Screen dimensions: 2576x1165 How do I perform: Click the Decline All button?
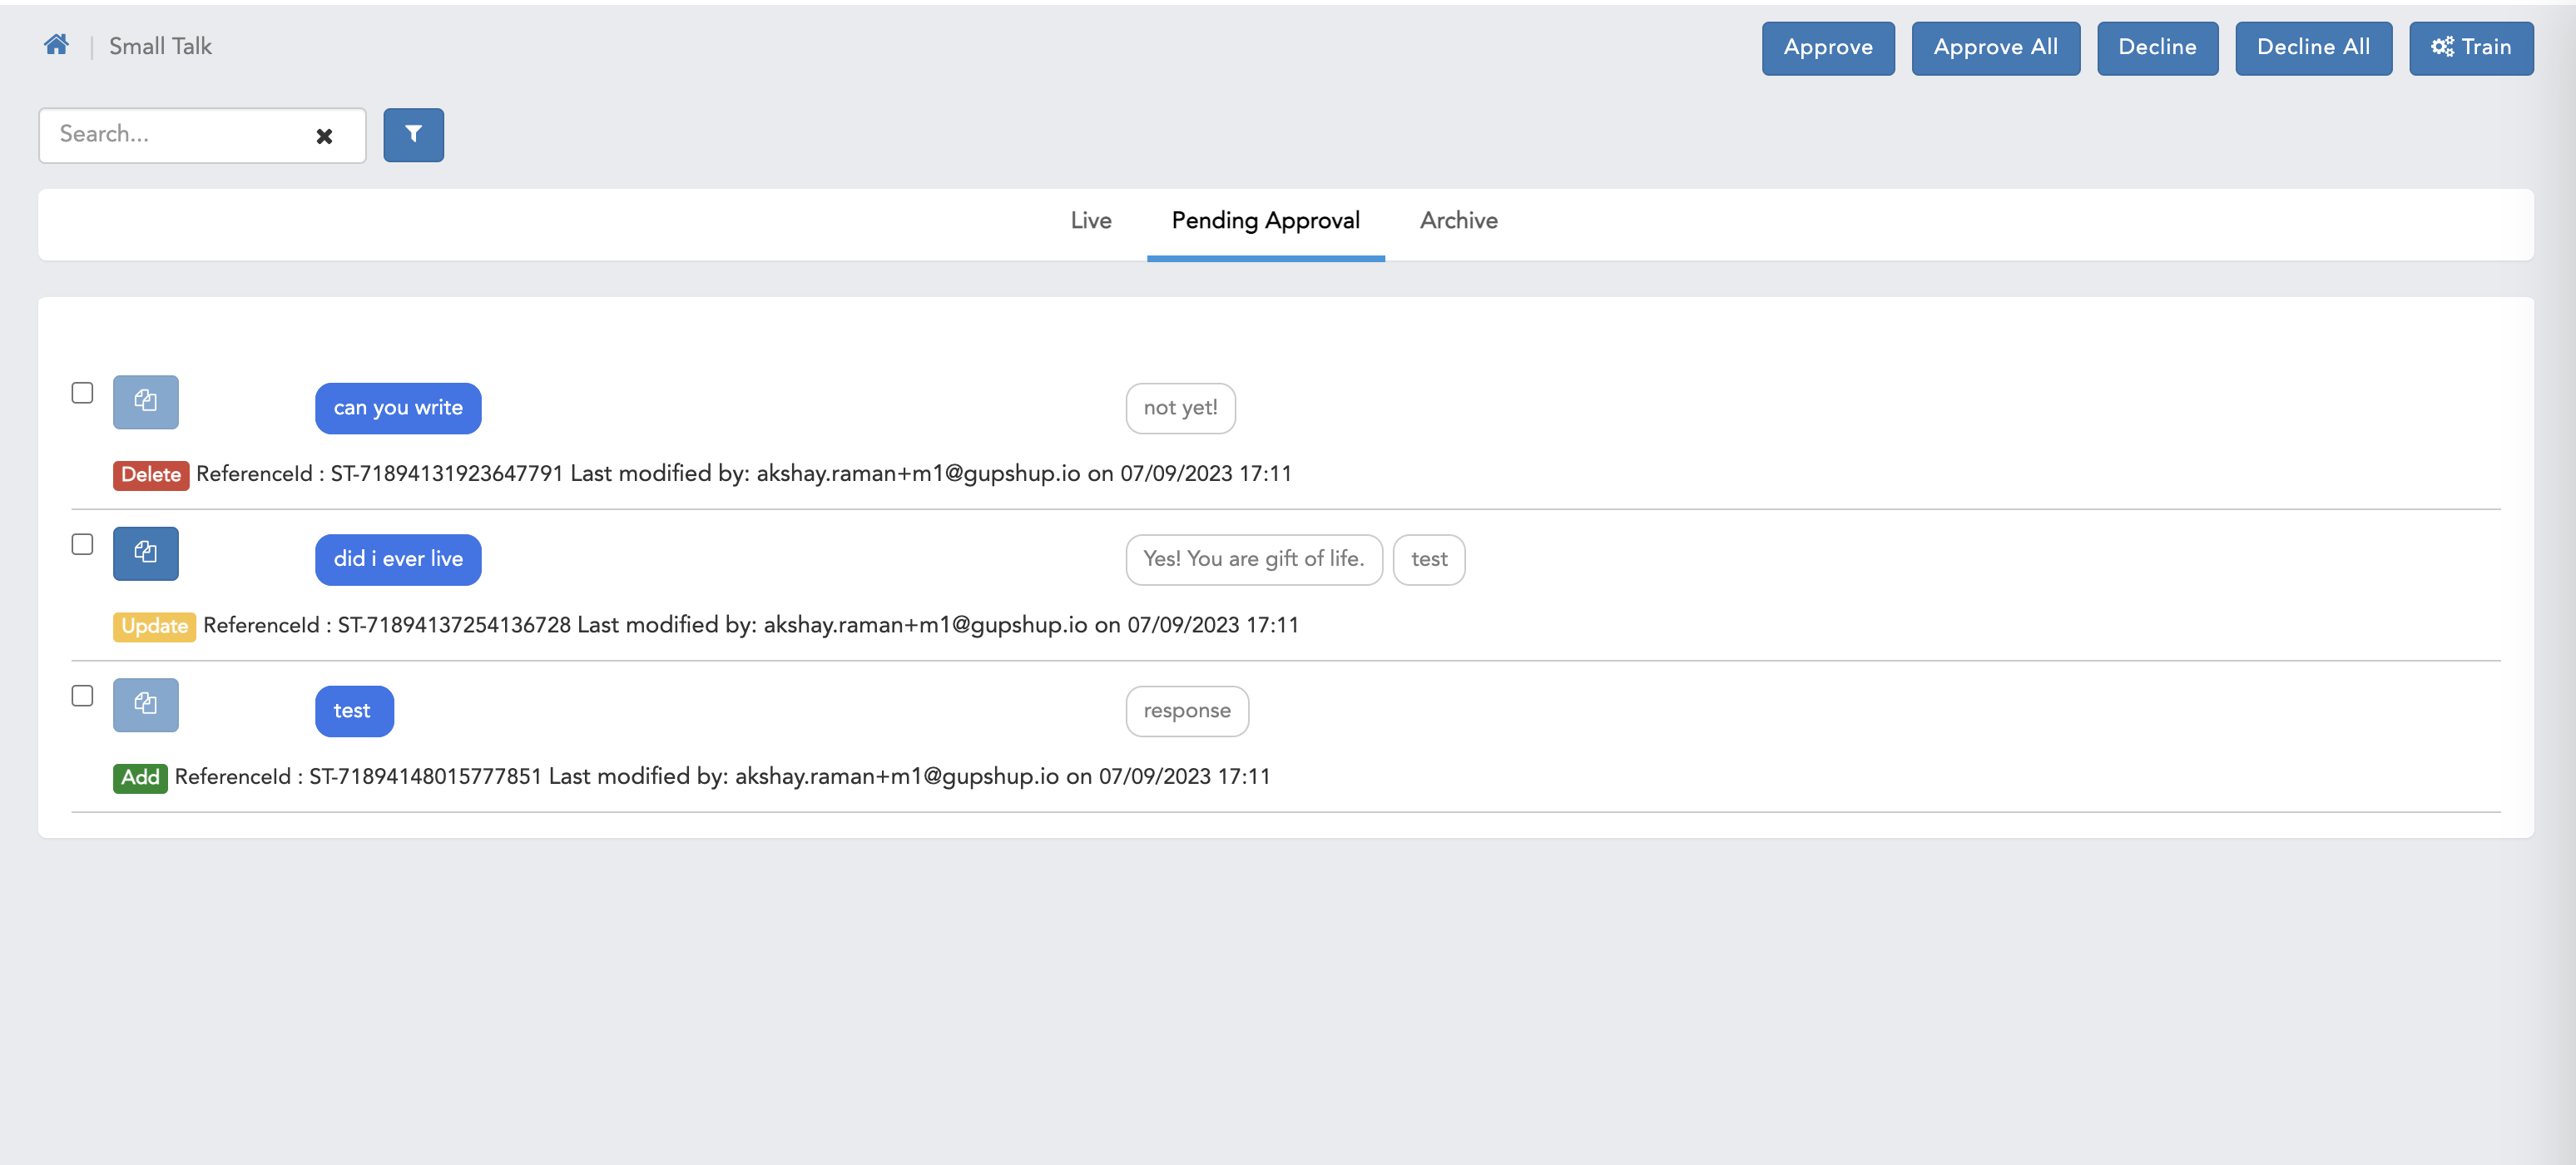click(2311, 46)
